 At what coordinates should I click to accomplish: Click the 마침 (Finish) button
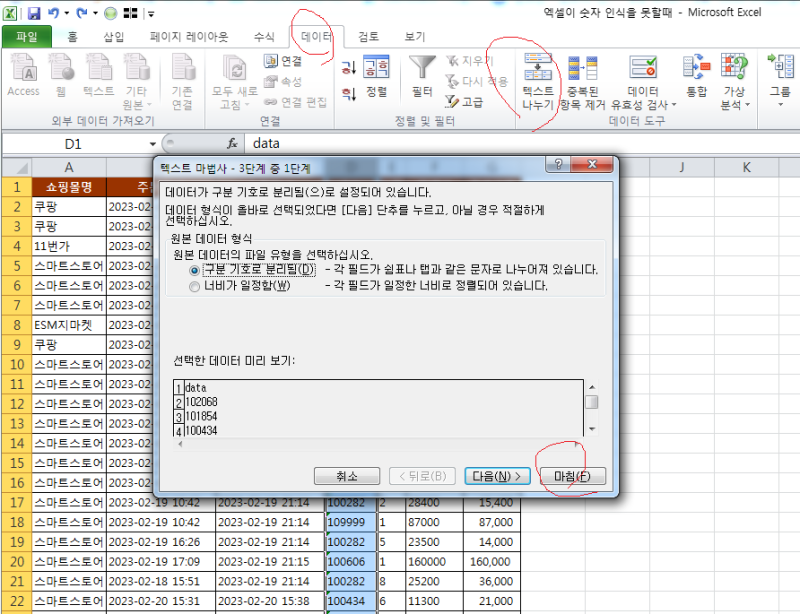pyautogui.click(x=571, y=477)
